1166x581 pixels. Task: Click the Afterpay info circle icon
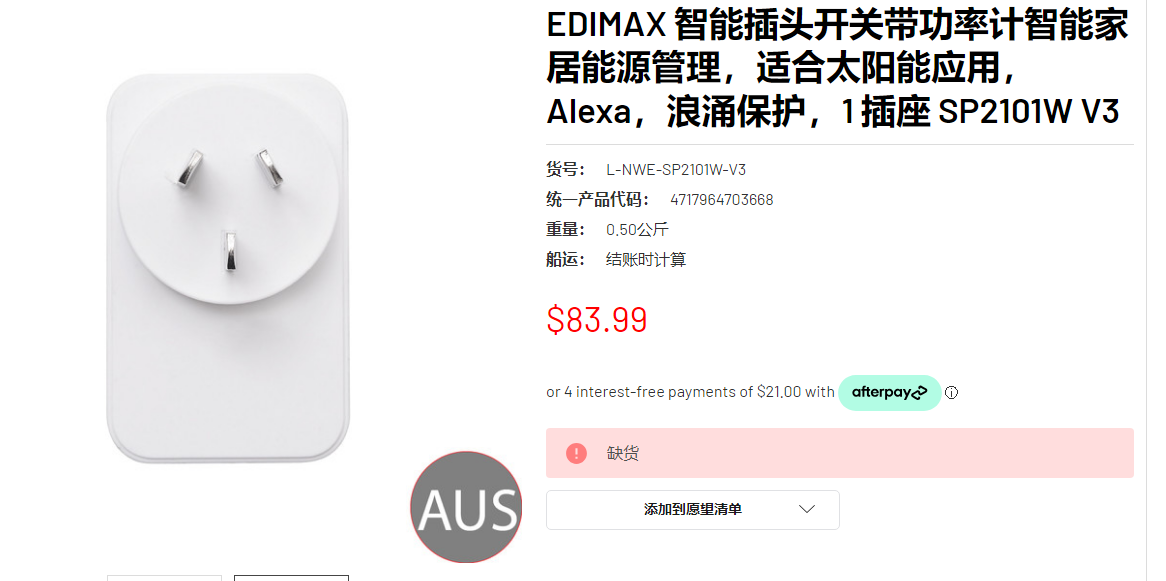tap(951, 393)
